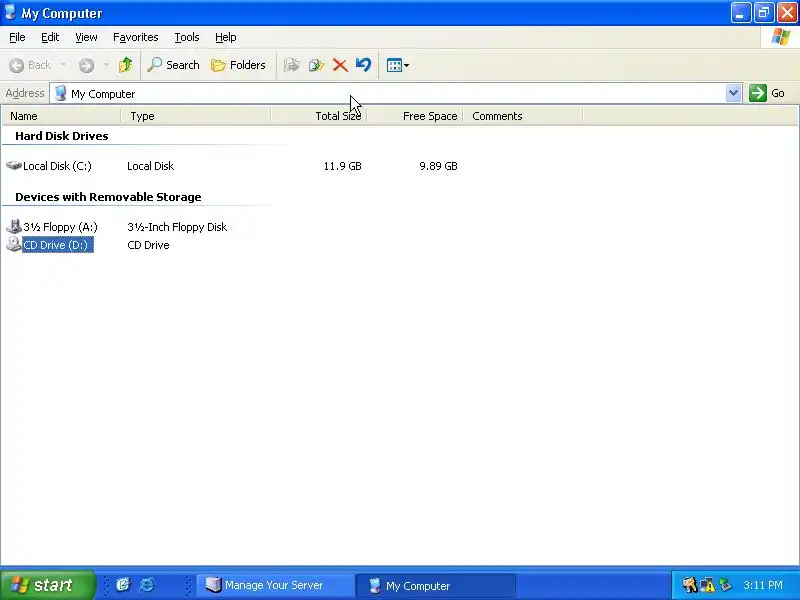The width and height of the screenshot is (800, 600).
Task: Open the Back history dropdown arrow
Action: 63,65
